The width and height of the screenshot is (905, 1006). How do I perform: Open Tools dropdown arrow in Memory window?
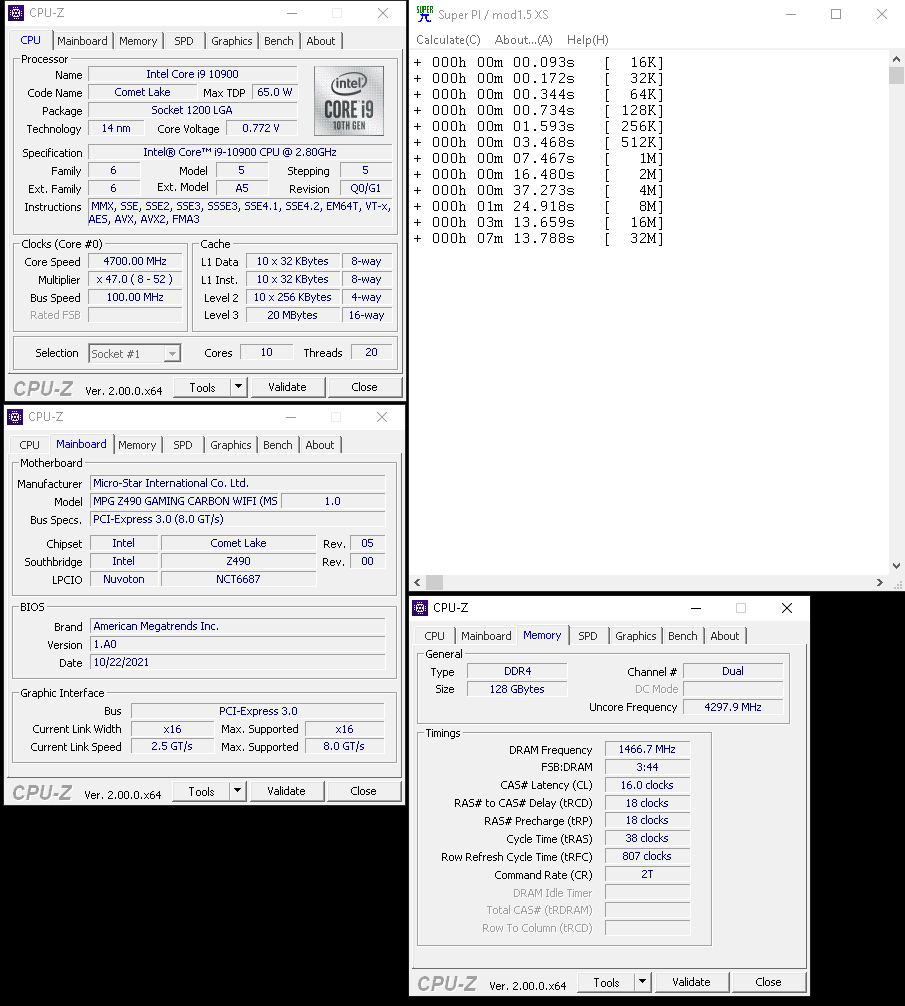click(643, 982)
